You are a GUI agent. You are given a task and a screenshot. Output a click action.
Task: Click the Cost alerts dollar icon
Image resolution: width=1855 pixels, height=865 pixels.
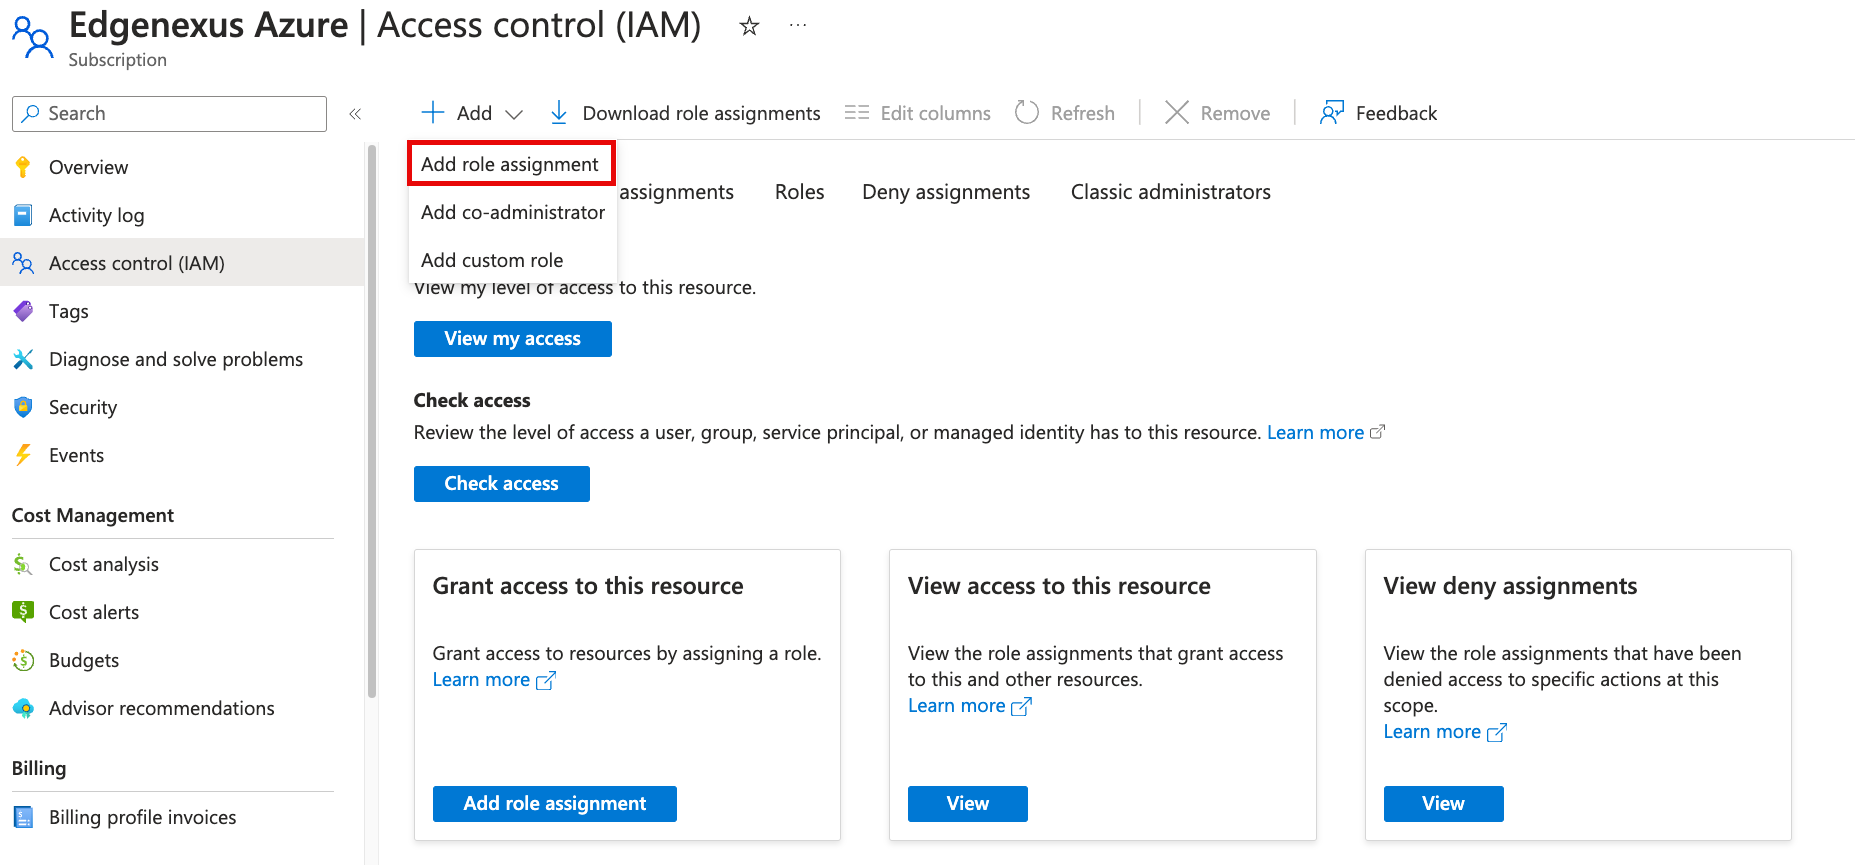23,612
